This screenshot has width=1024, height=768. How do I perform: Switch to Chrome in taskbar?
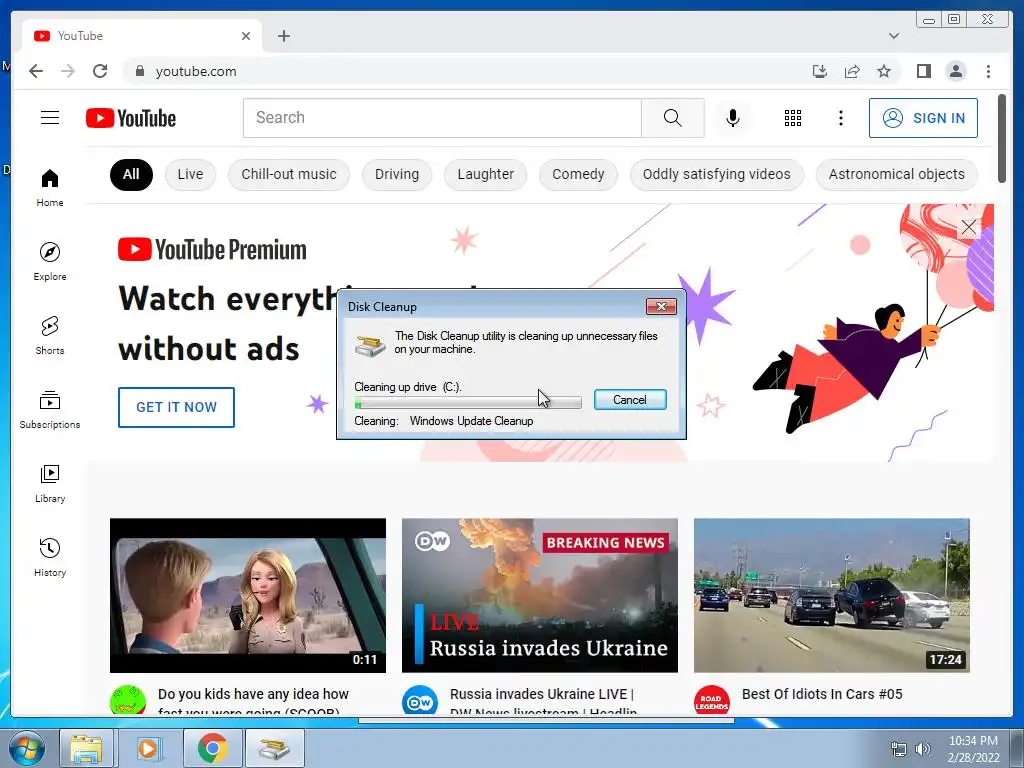tap(212, 748)
